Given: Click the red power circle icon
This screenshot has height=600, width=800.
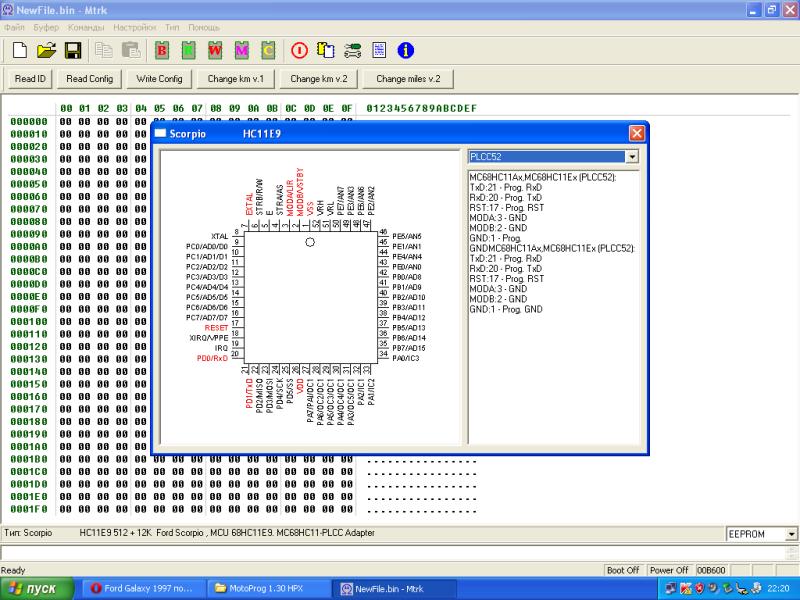Looking at the screenshot, I should click(299, 50).
